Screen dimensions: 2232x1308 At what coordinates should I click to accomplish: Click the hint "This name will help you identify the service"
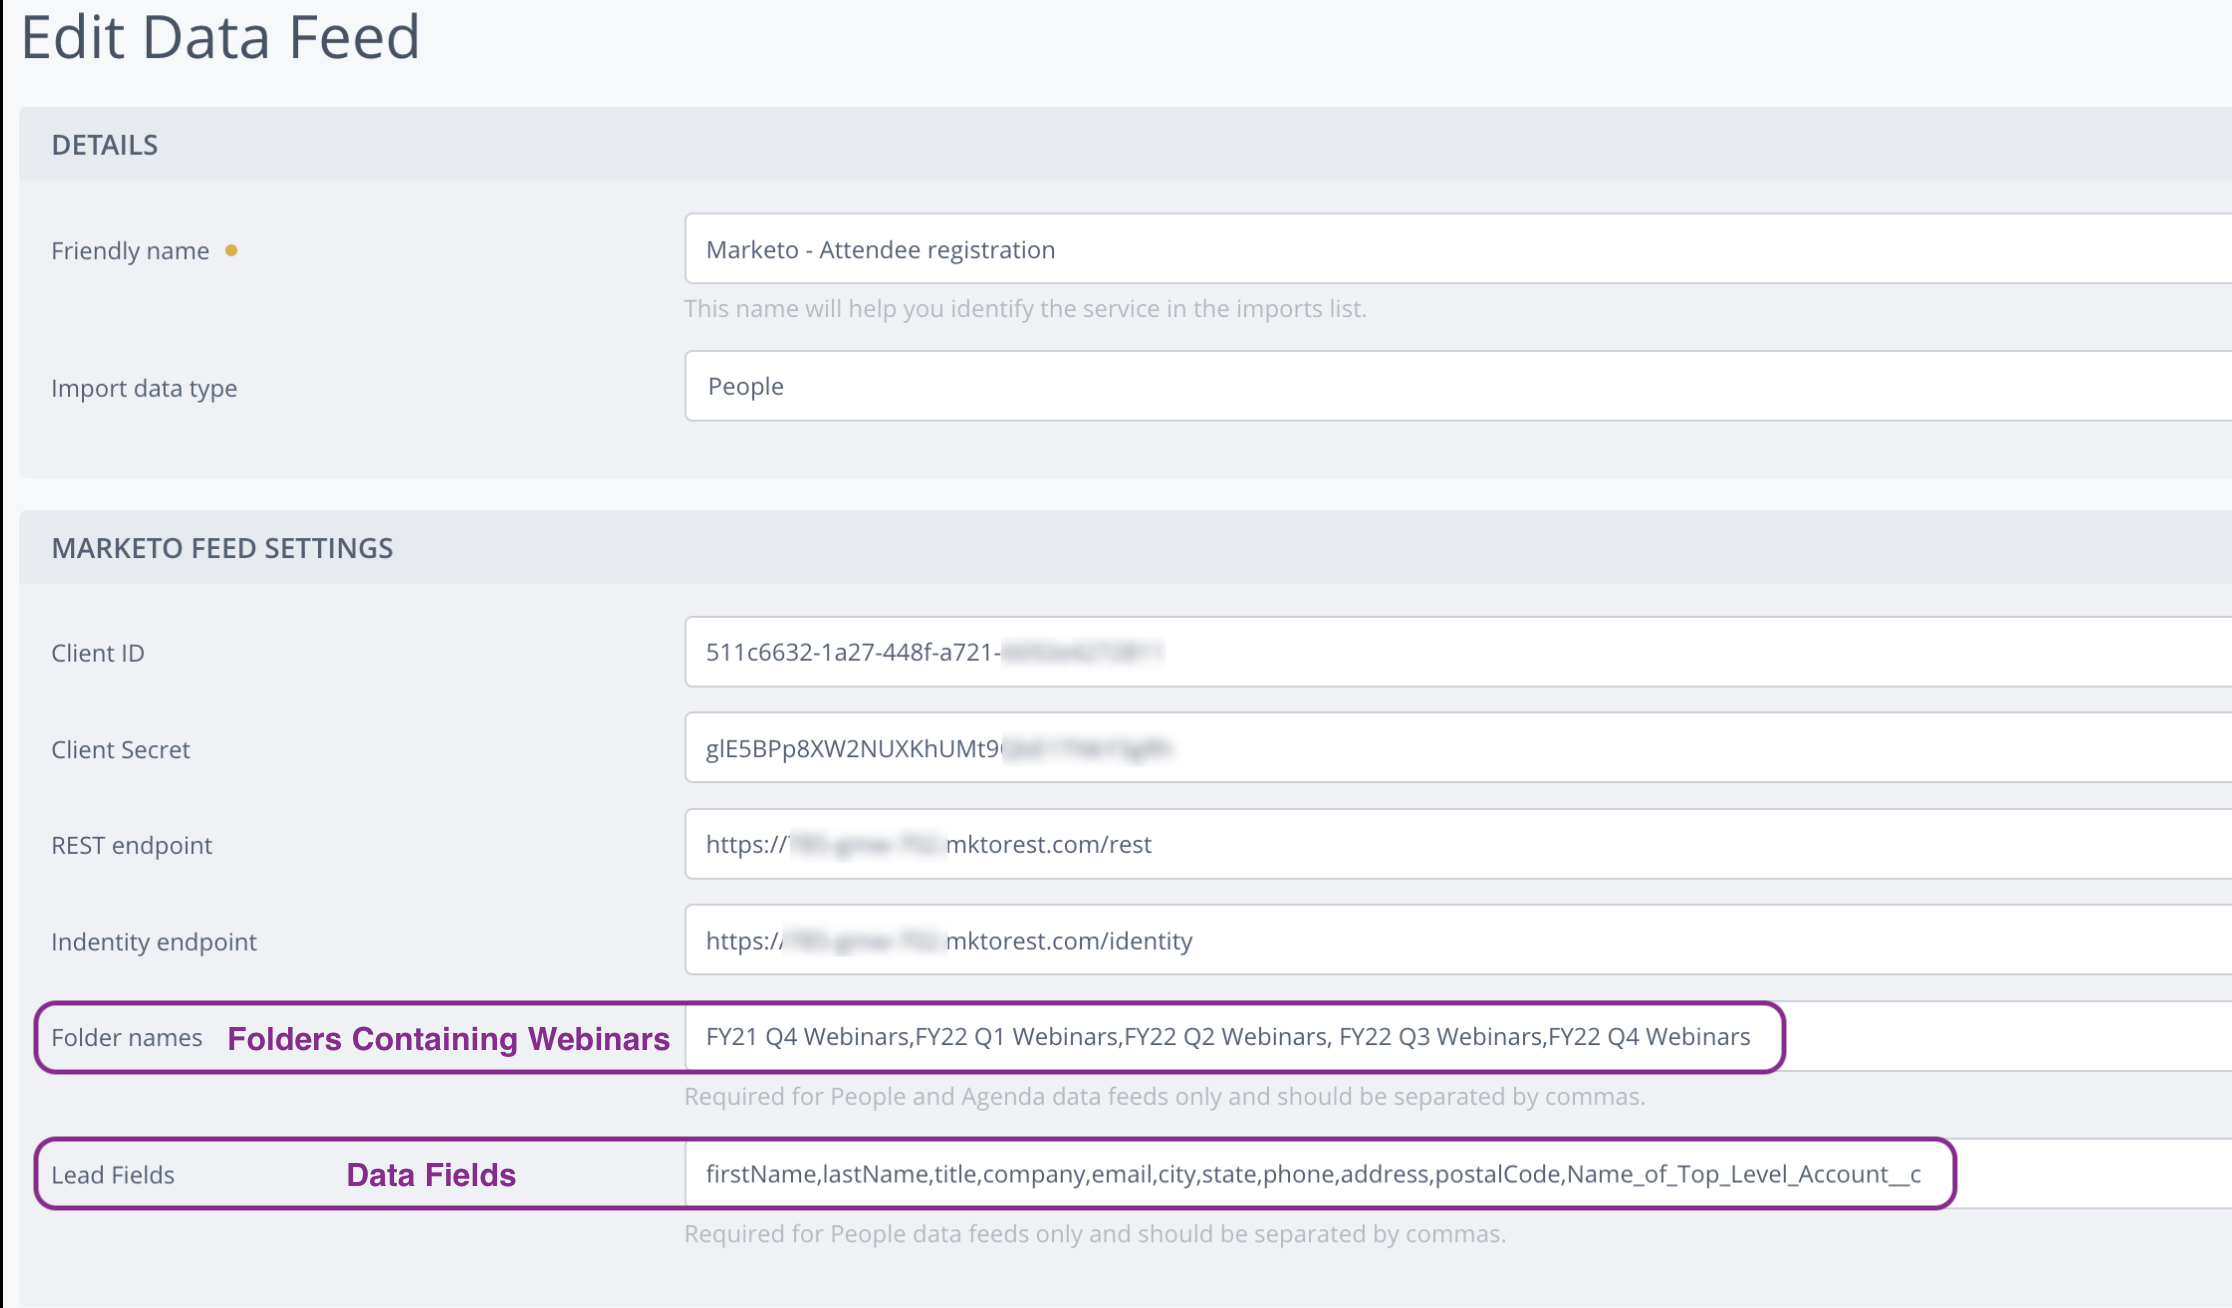pos(1025,309)
